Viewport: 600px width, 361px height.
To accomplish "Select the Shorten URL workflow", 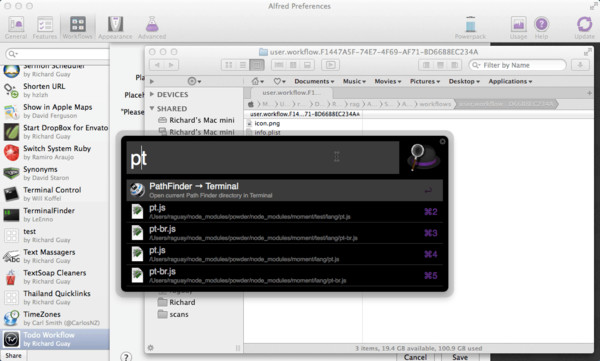I will tap(55, 90).
